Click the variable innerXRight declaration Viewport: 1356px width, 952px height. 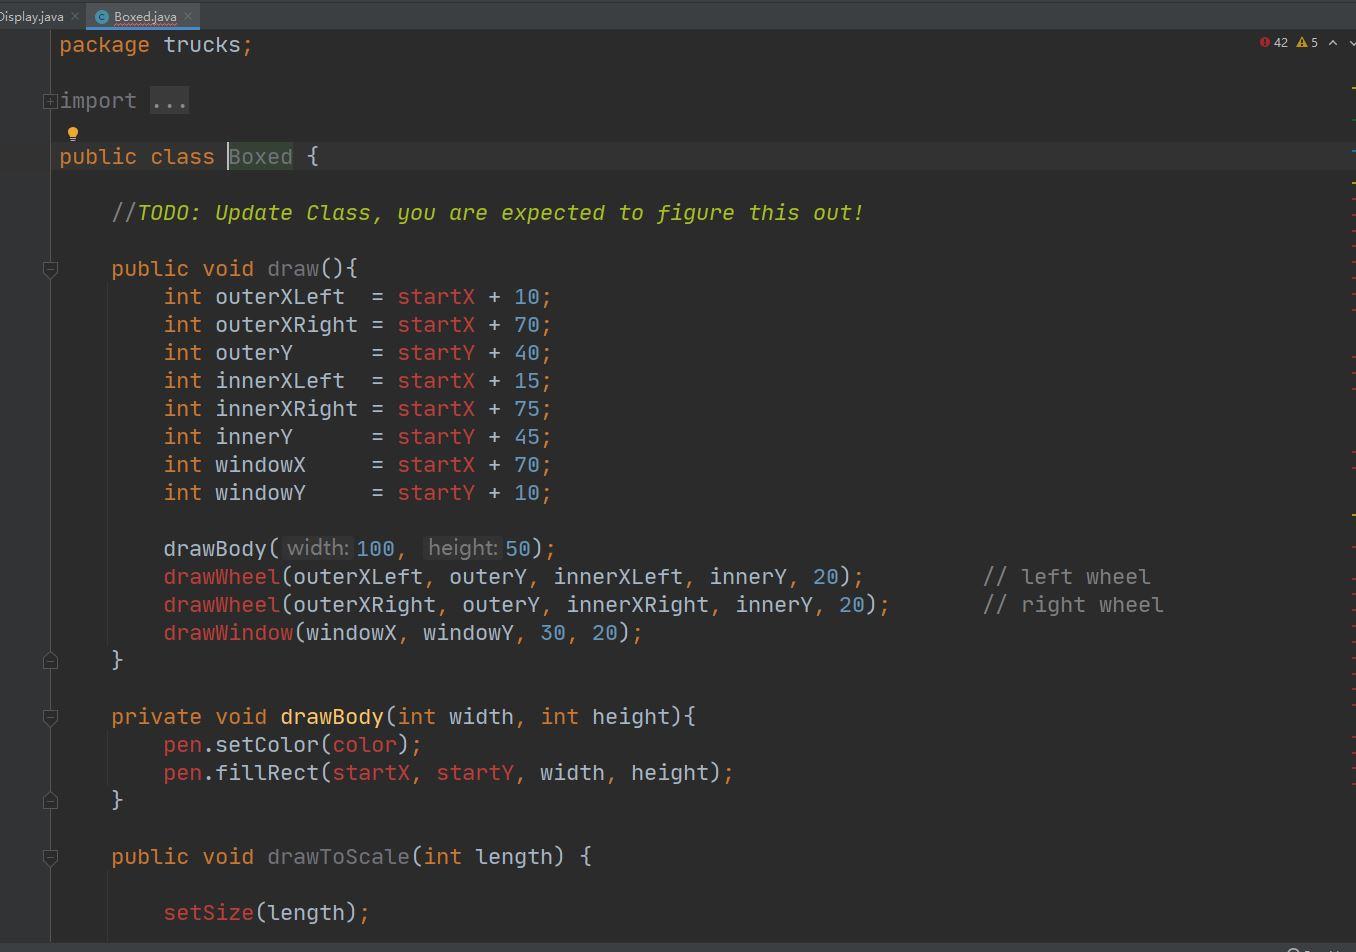click(286, 409)
